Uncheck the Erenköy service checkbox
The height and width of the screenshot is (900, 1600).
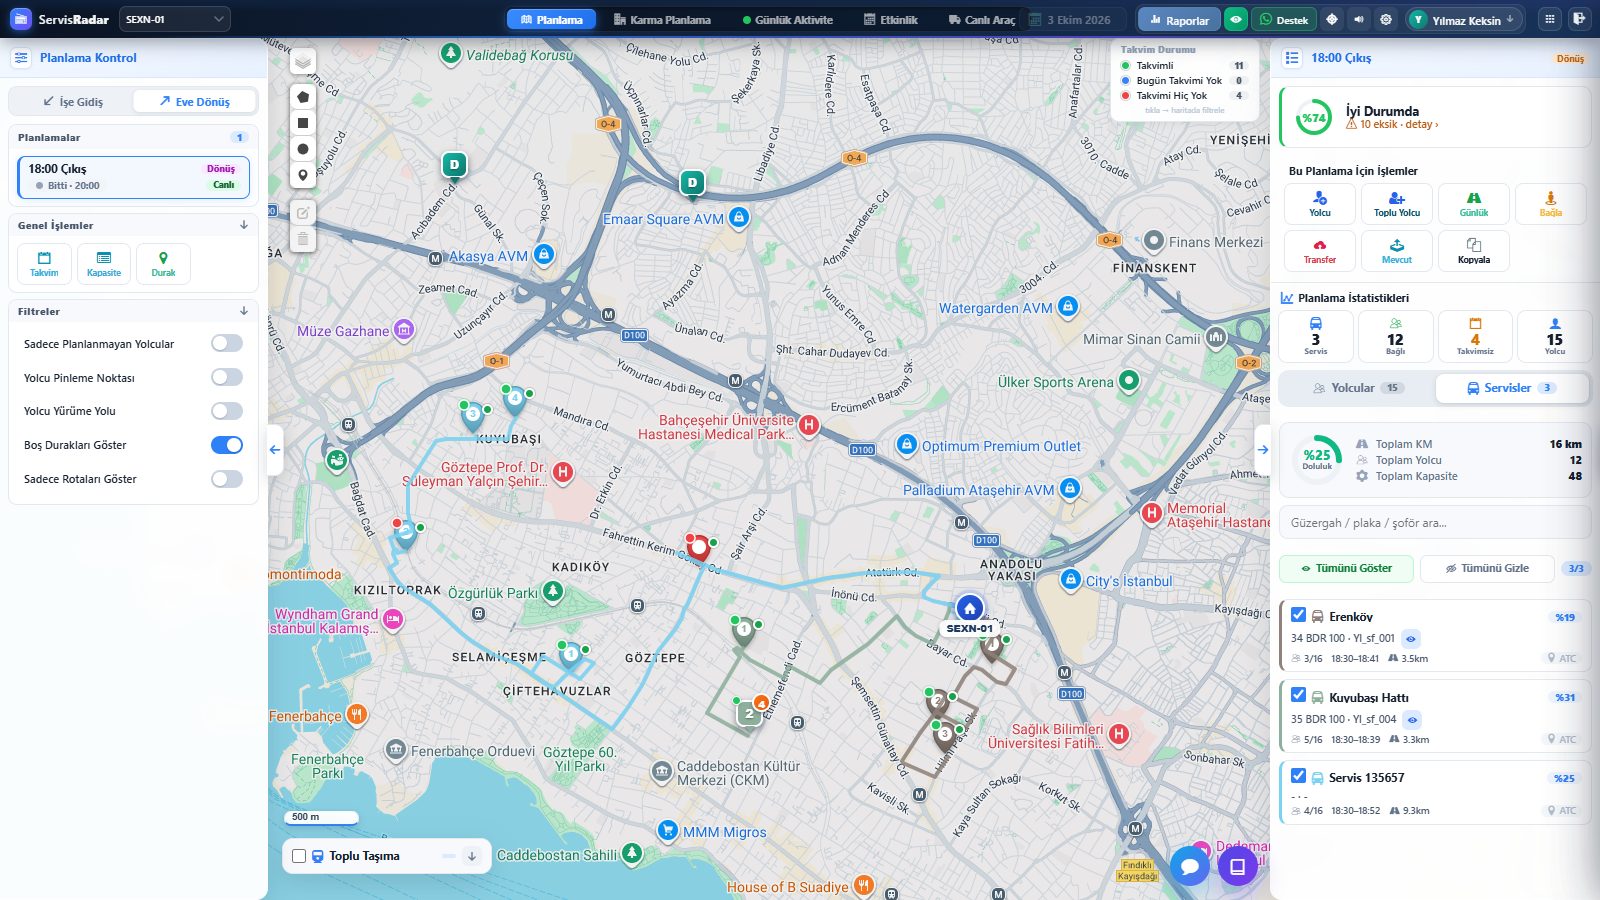[1298, 615]
